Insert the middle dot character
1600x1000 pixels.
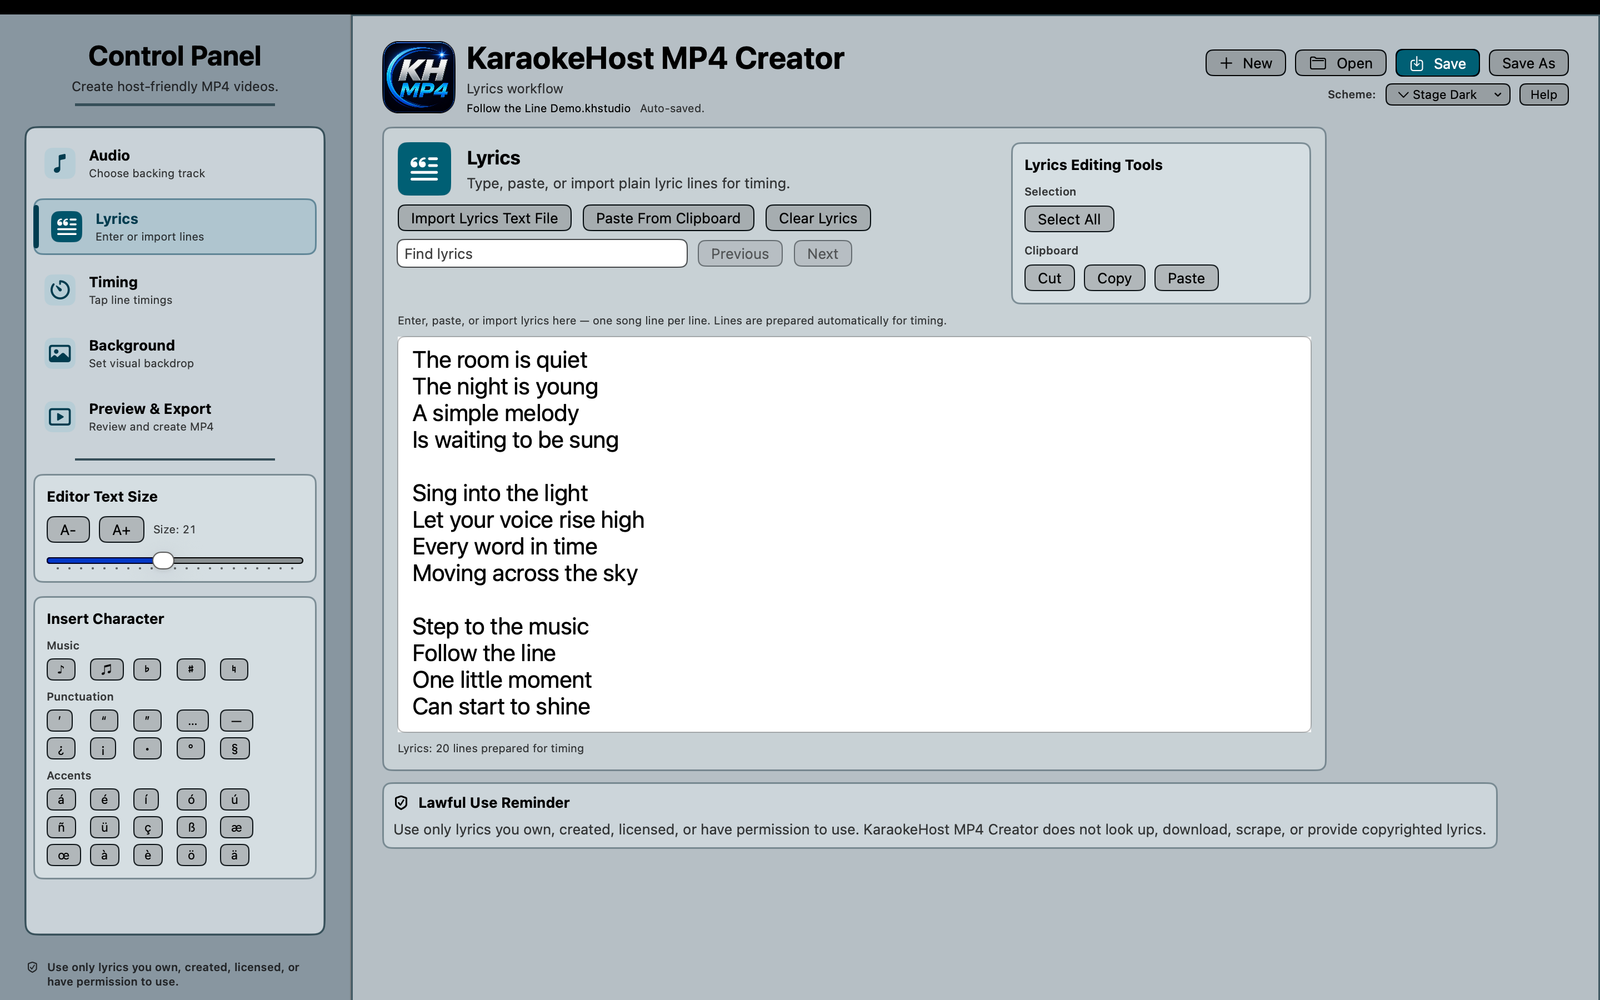pos(147,748)
